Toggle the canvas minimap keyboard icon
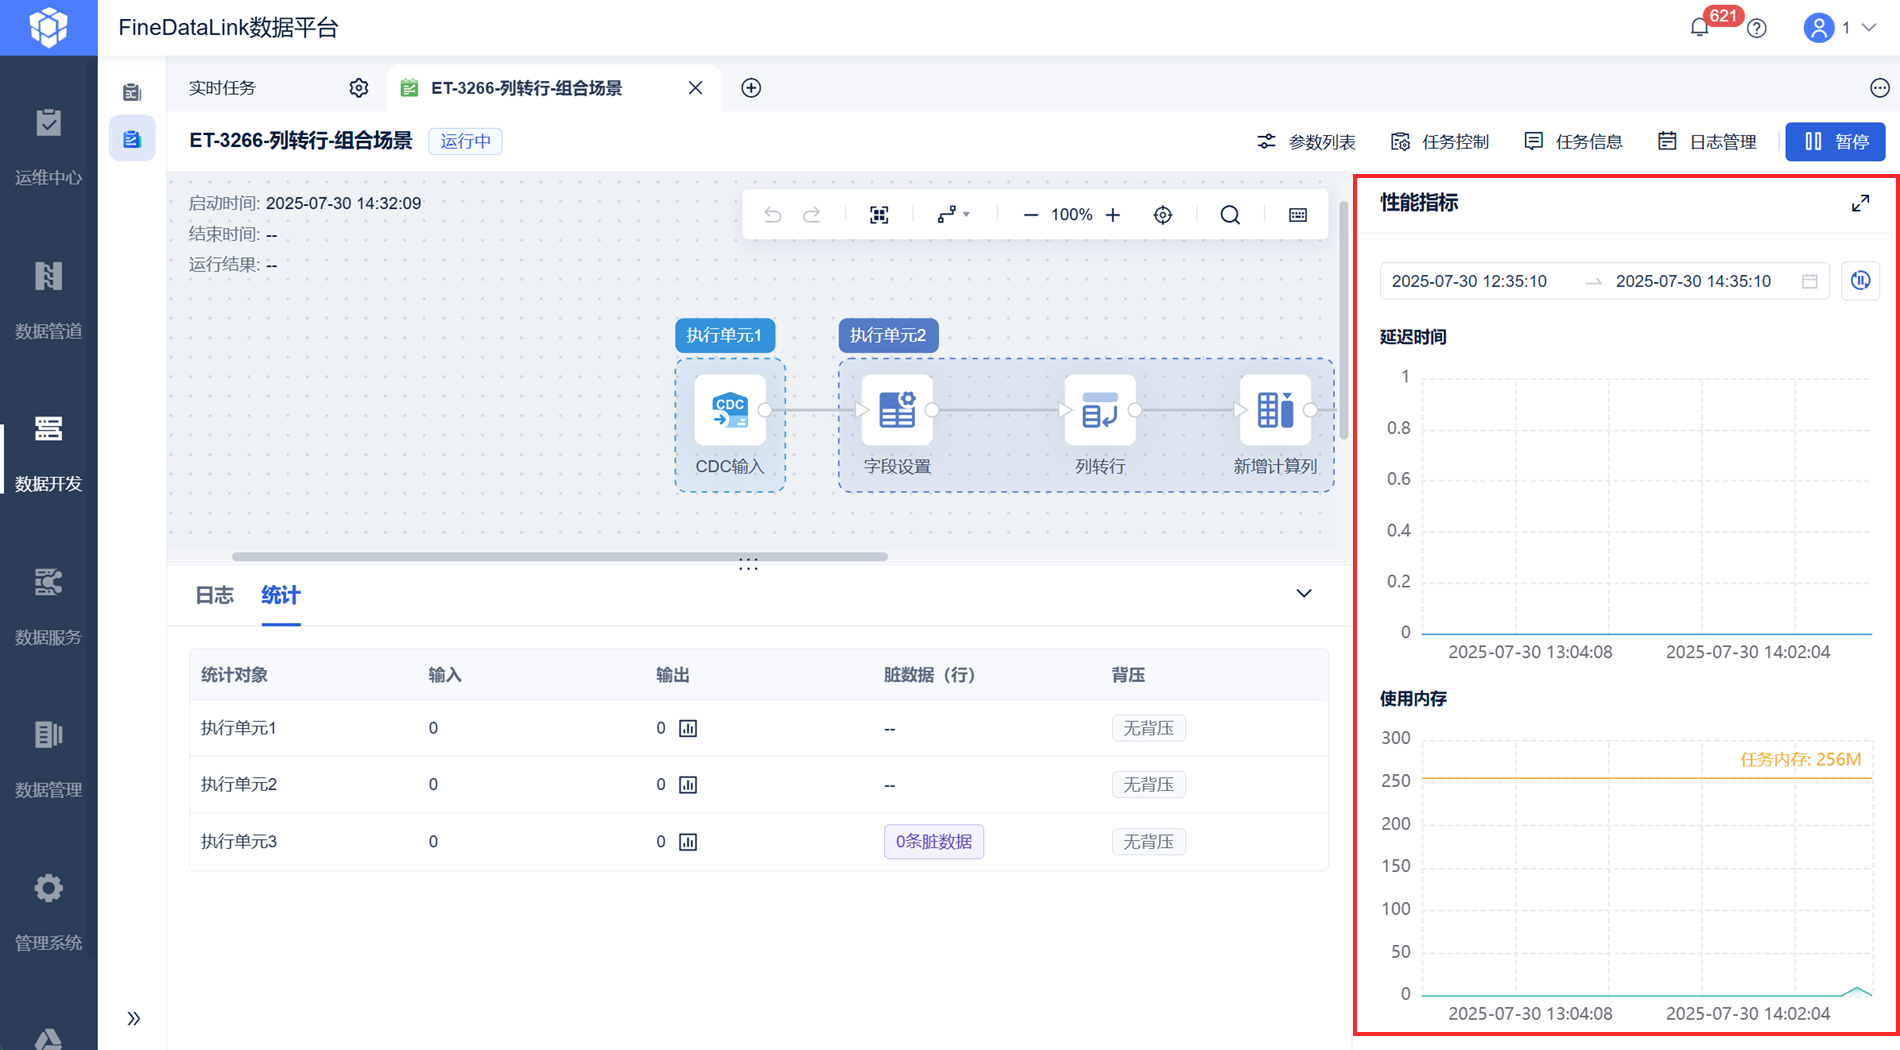Screen dimensions: 1900x1050 pyautogui.click(x=1298, y=215)
